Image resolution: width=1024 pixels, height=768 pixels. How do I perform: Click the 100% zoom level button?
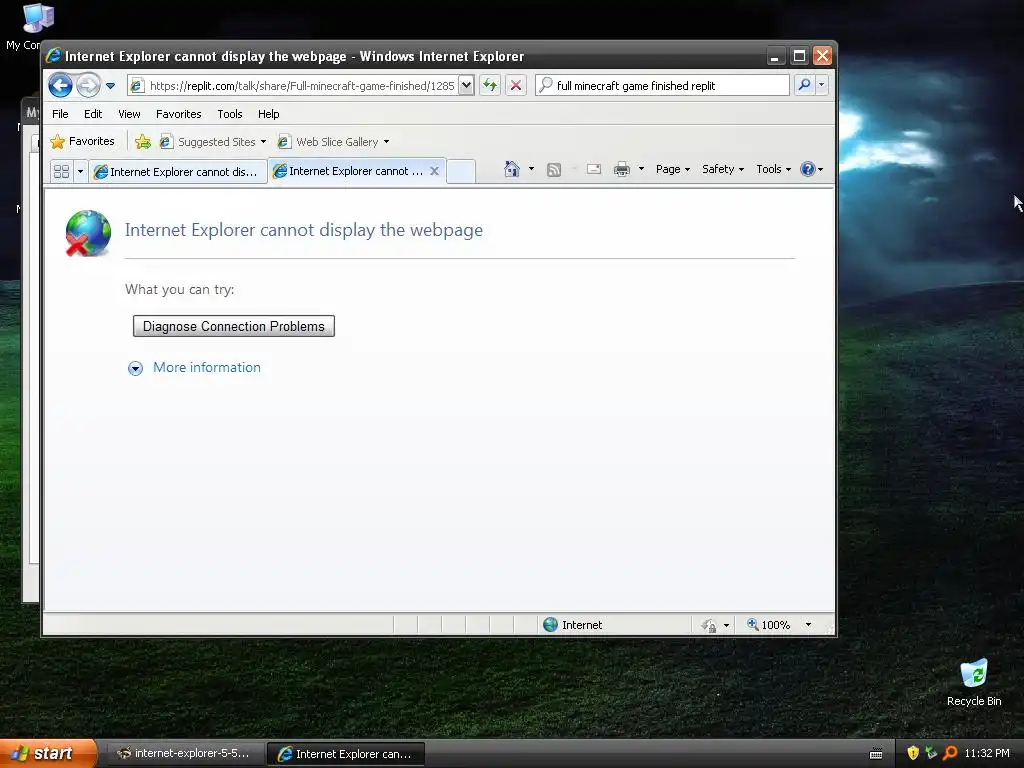769,625
